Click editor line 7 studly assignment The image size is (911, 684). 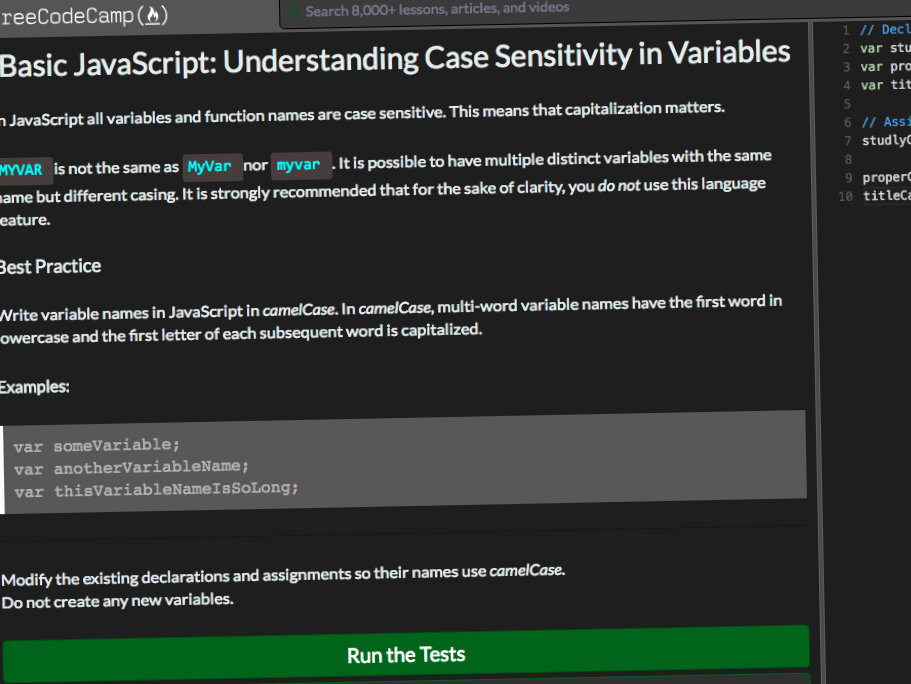886,140
